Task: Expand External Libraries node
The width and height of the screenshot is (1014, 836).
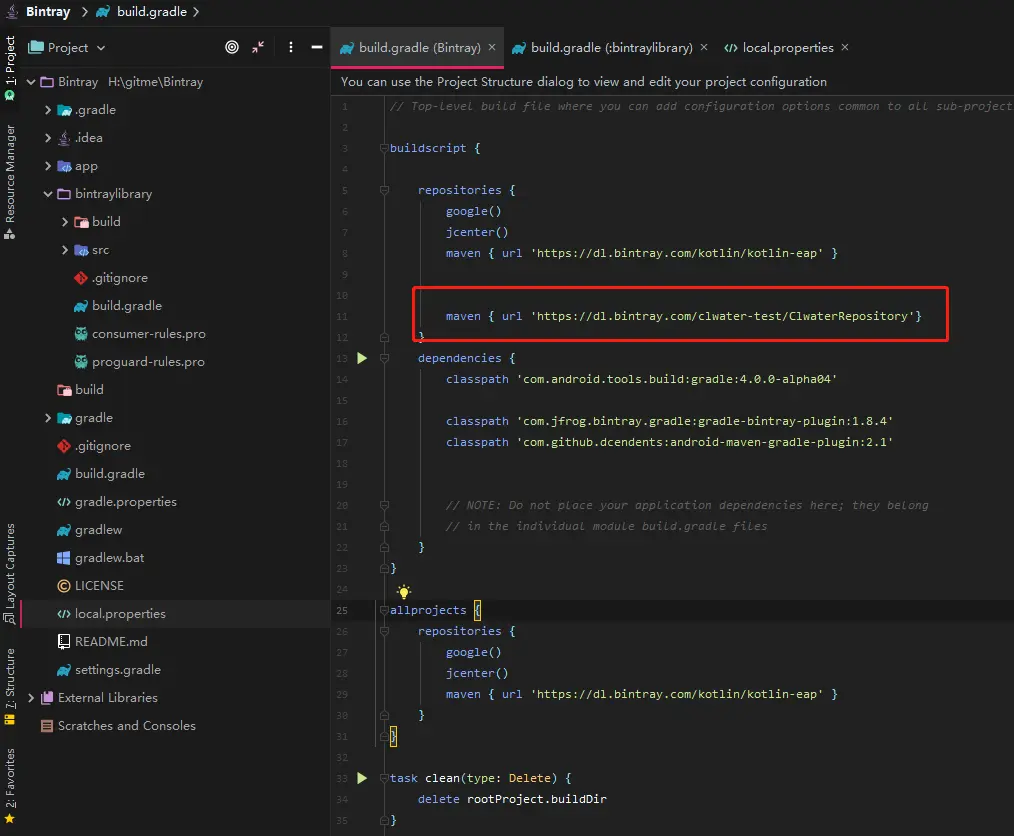Action: coord(31,698)
